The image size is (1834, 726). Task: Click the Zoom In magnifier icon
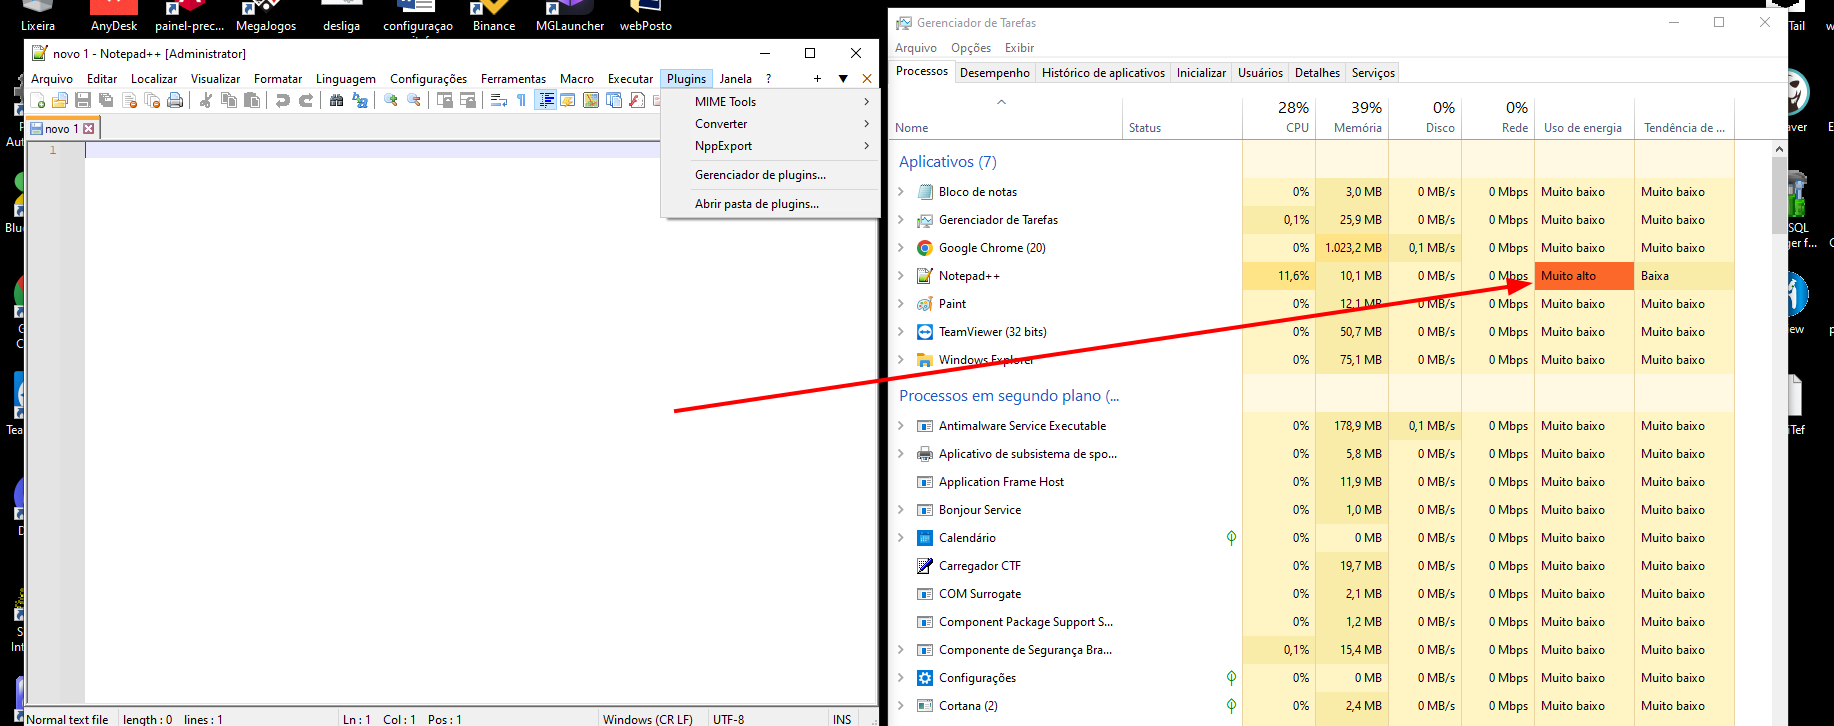point(390,100)
